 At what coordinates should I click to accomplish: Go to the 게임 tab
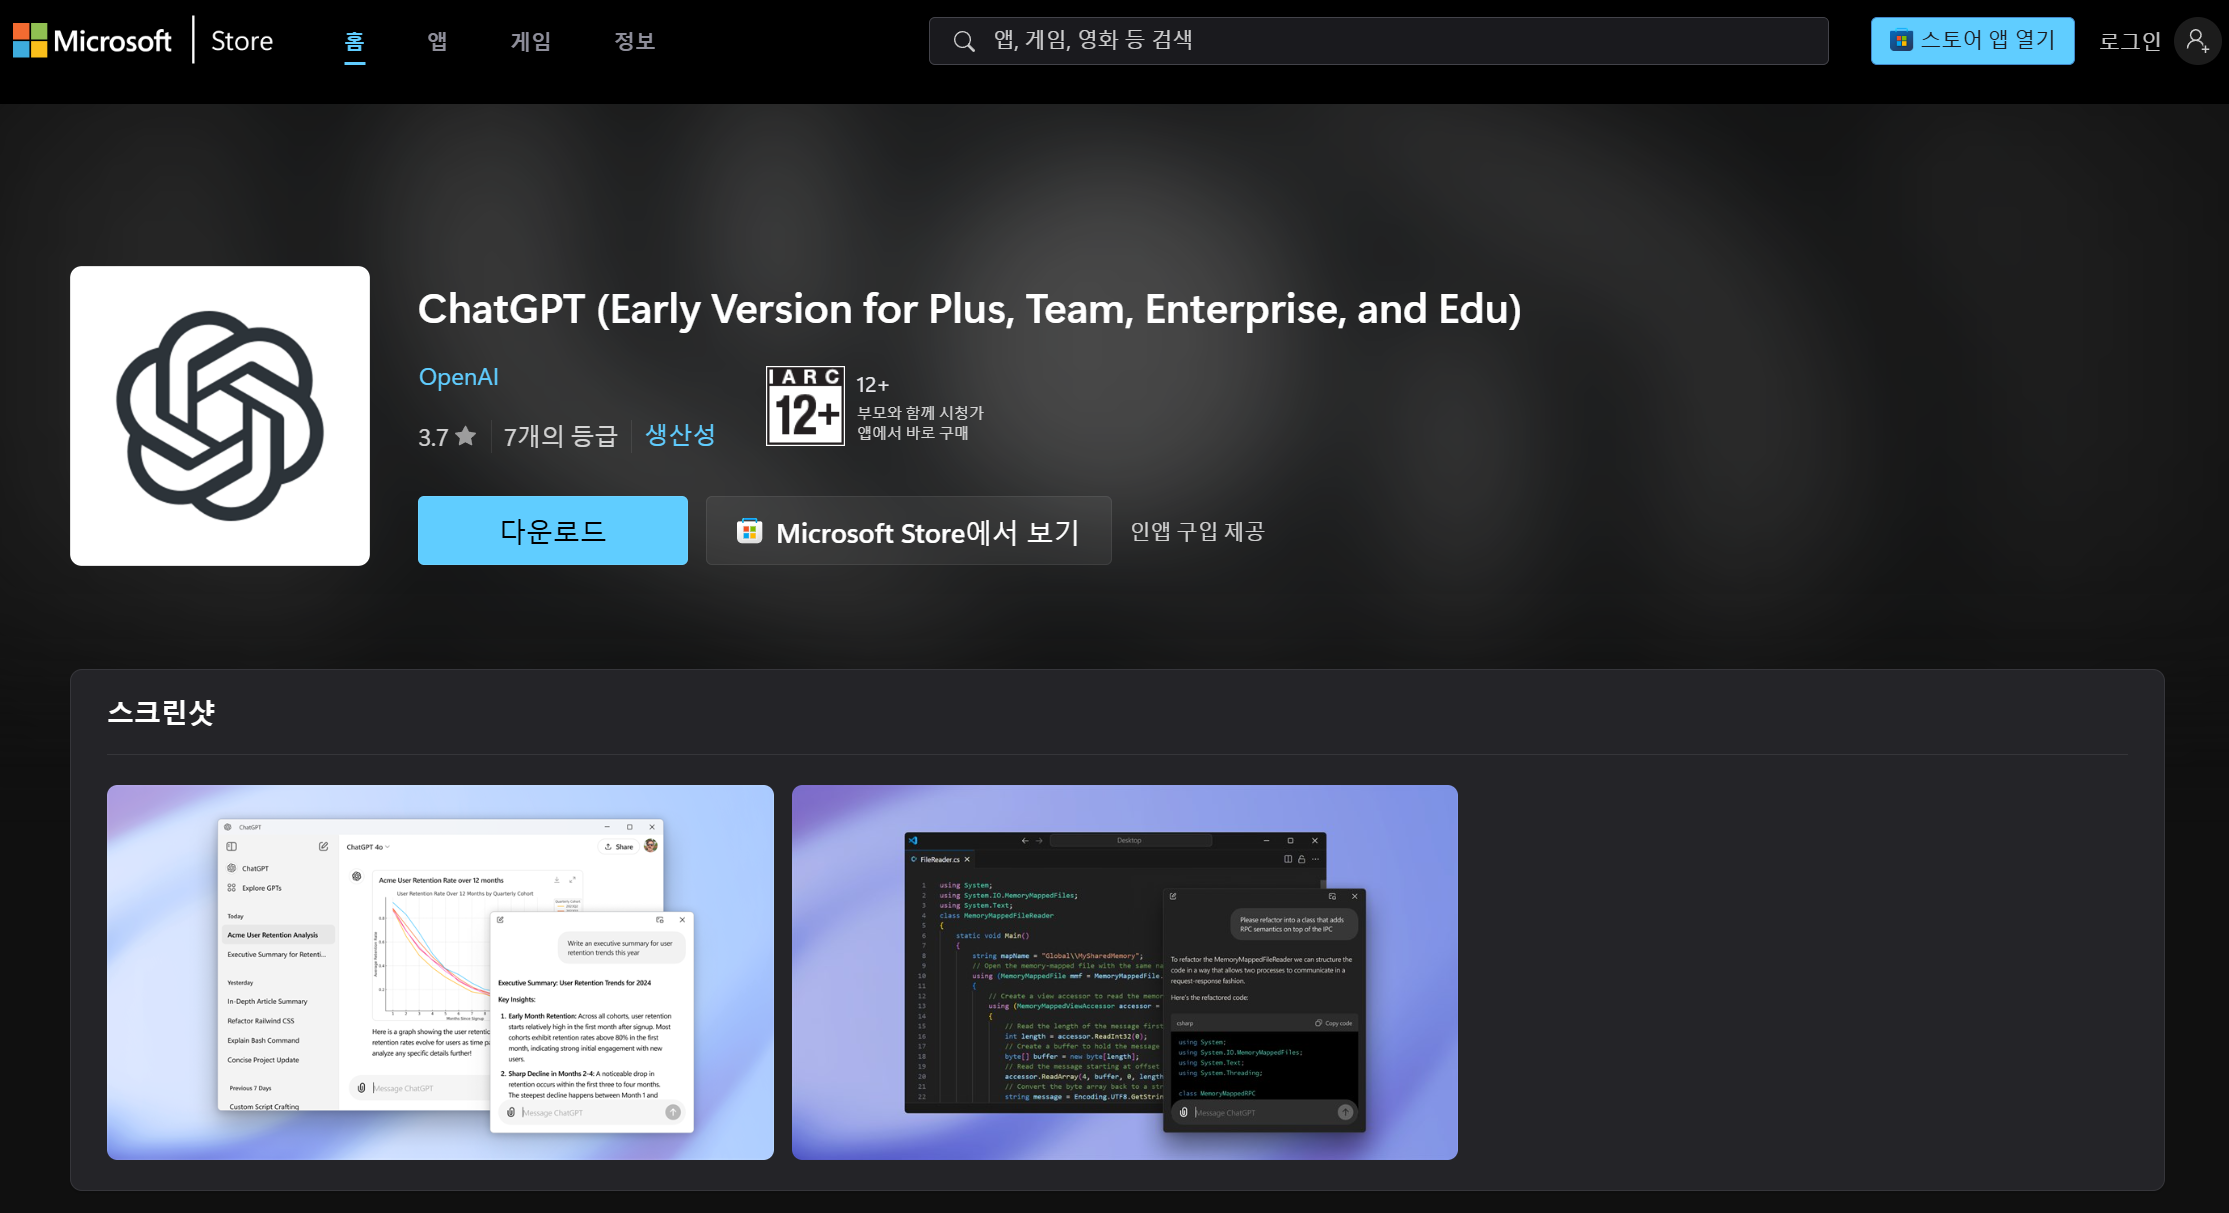(530, 41)
